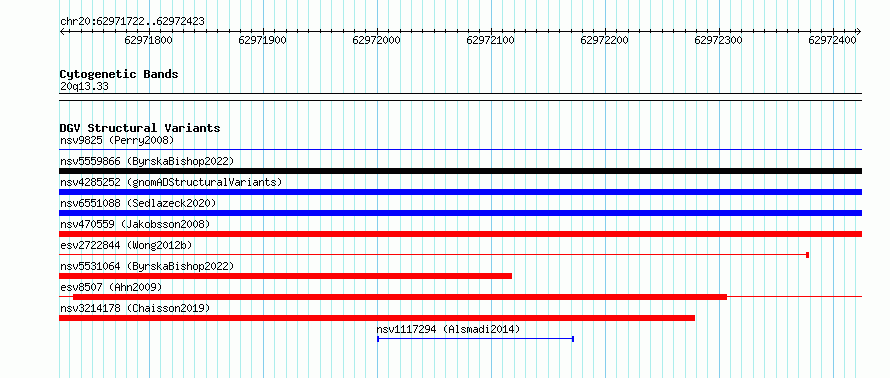
Task: Click the 62972100 ruler tick label
Action: tap(490, 40)
